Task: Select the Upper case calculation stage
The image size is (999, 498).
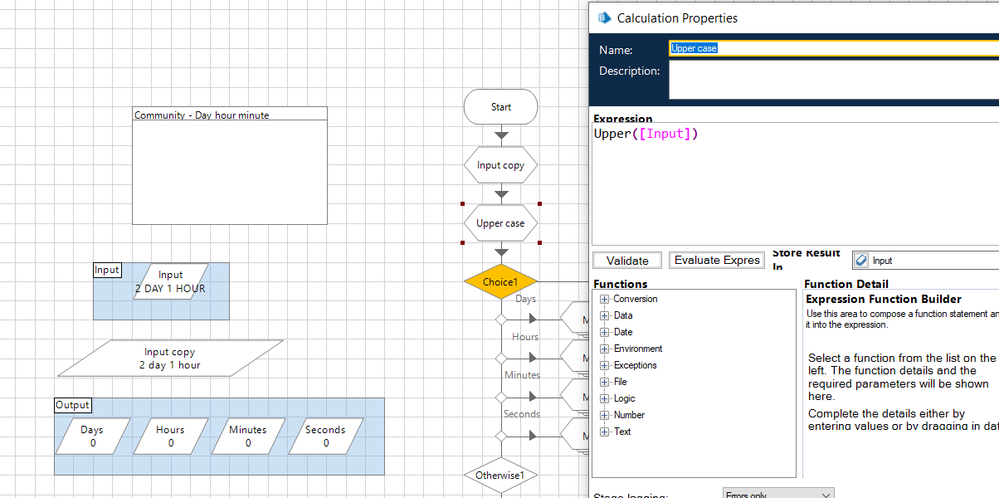Action: click(501, 223)
